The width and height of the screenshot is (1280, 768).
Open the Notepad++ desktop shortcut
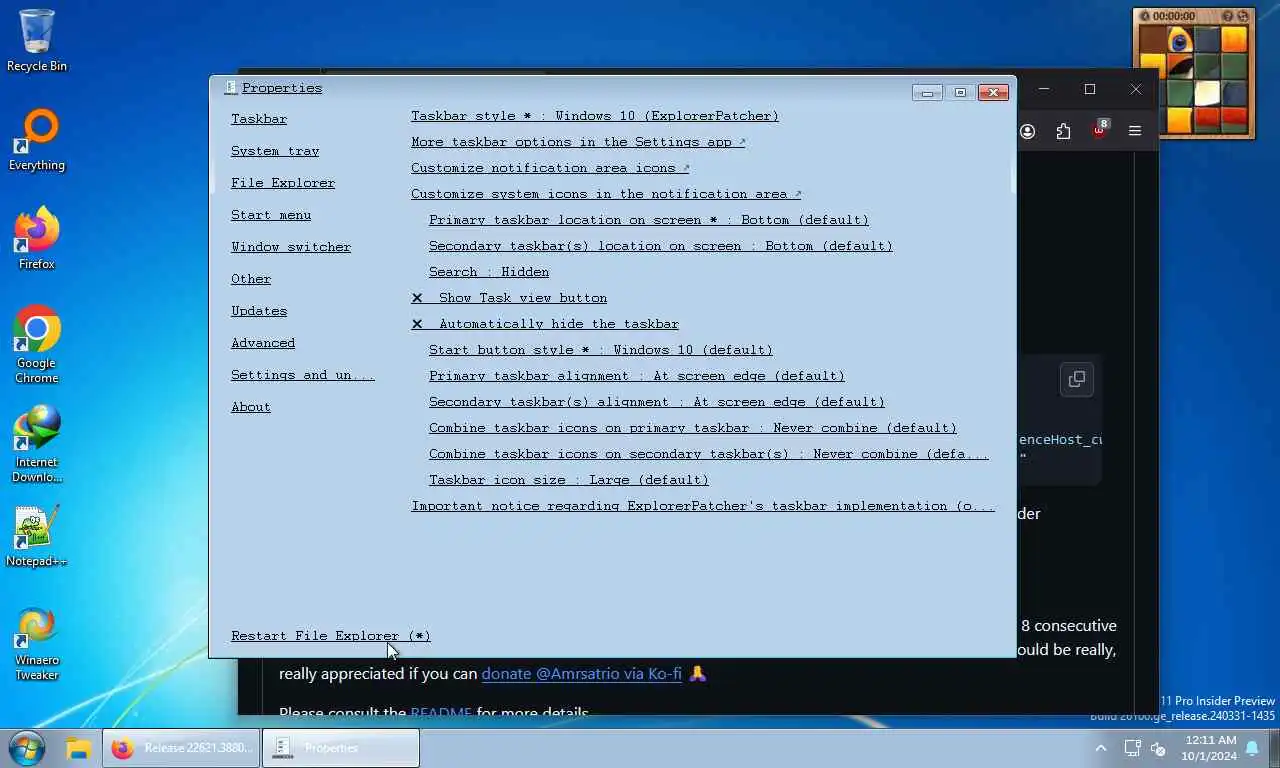coord(37,535)
